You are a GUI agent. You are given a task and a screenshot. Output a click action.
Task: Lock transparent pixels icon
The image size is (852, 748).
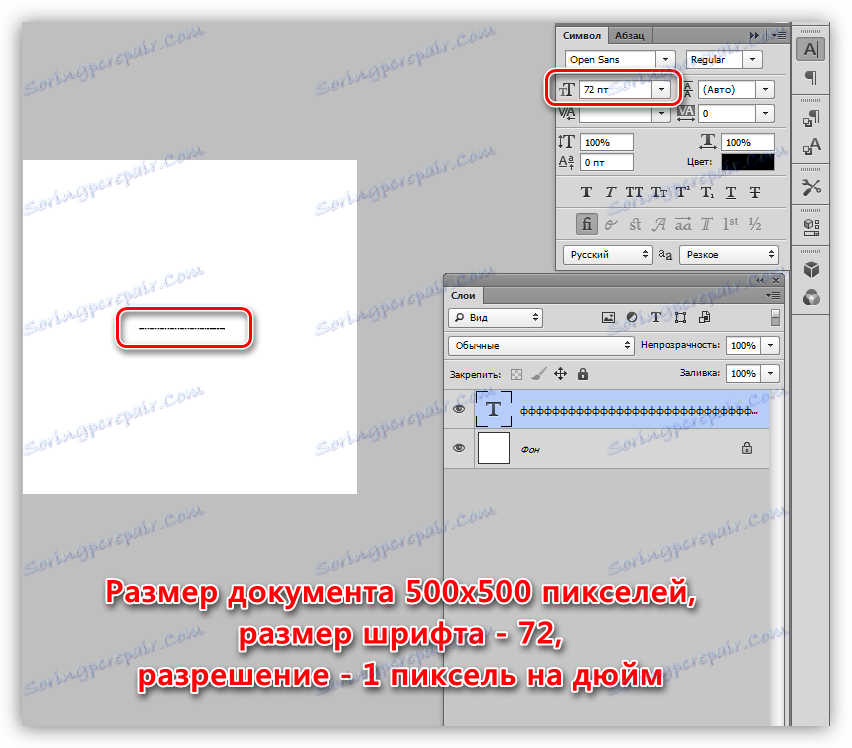[516, 374]
